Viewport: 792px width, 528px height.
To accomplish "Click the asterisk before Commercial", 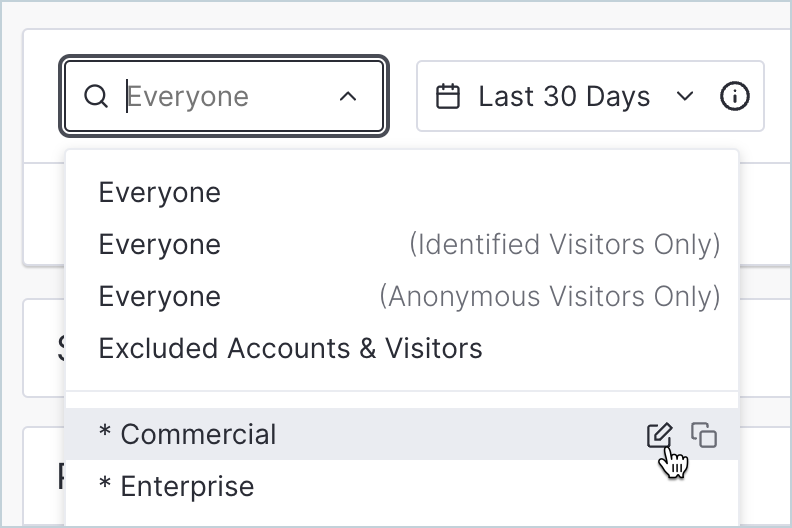I will 105,431.
